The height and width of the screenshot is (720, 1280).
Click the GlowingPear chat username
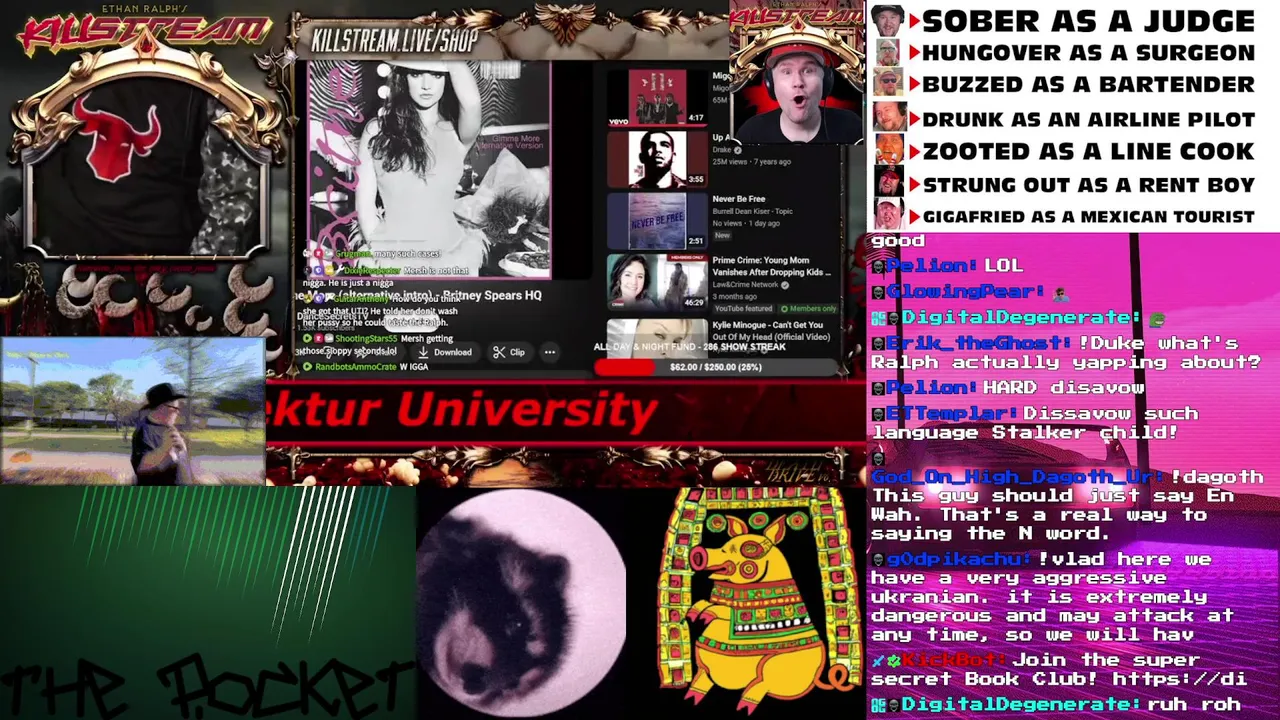point(964,291)
